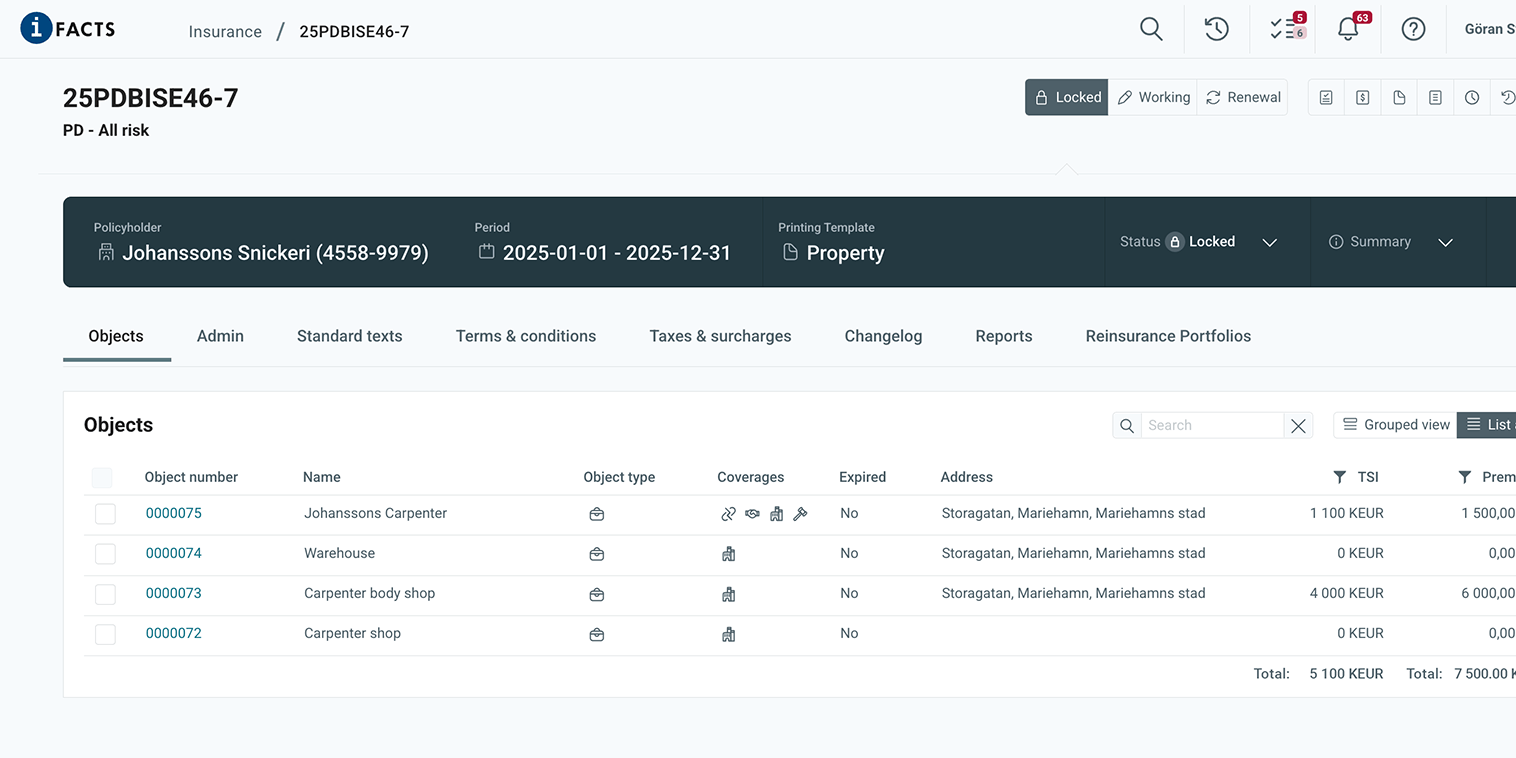Click the dollar sign document icon
This screenshot has width=1516, height=758.
1362,98
